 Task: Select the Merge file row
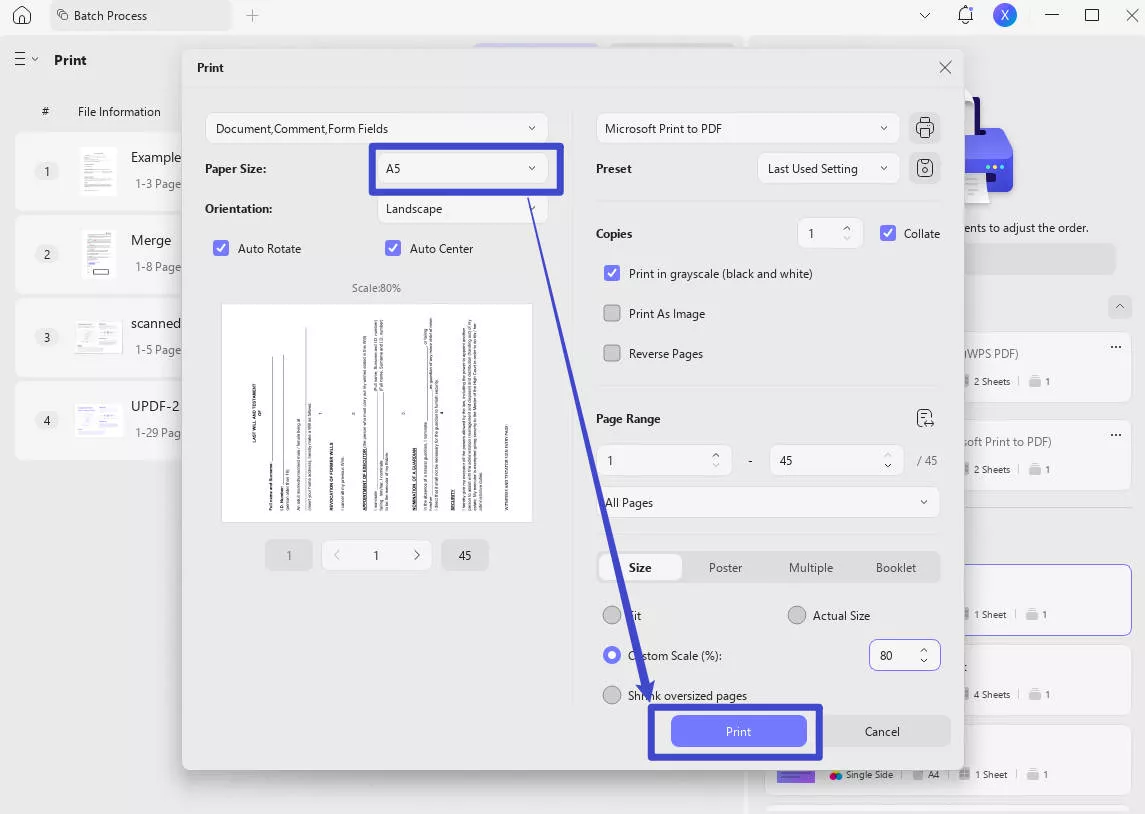point(98,255)
